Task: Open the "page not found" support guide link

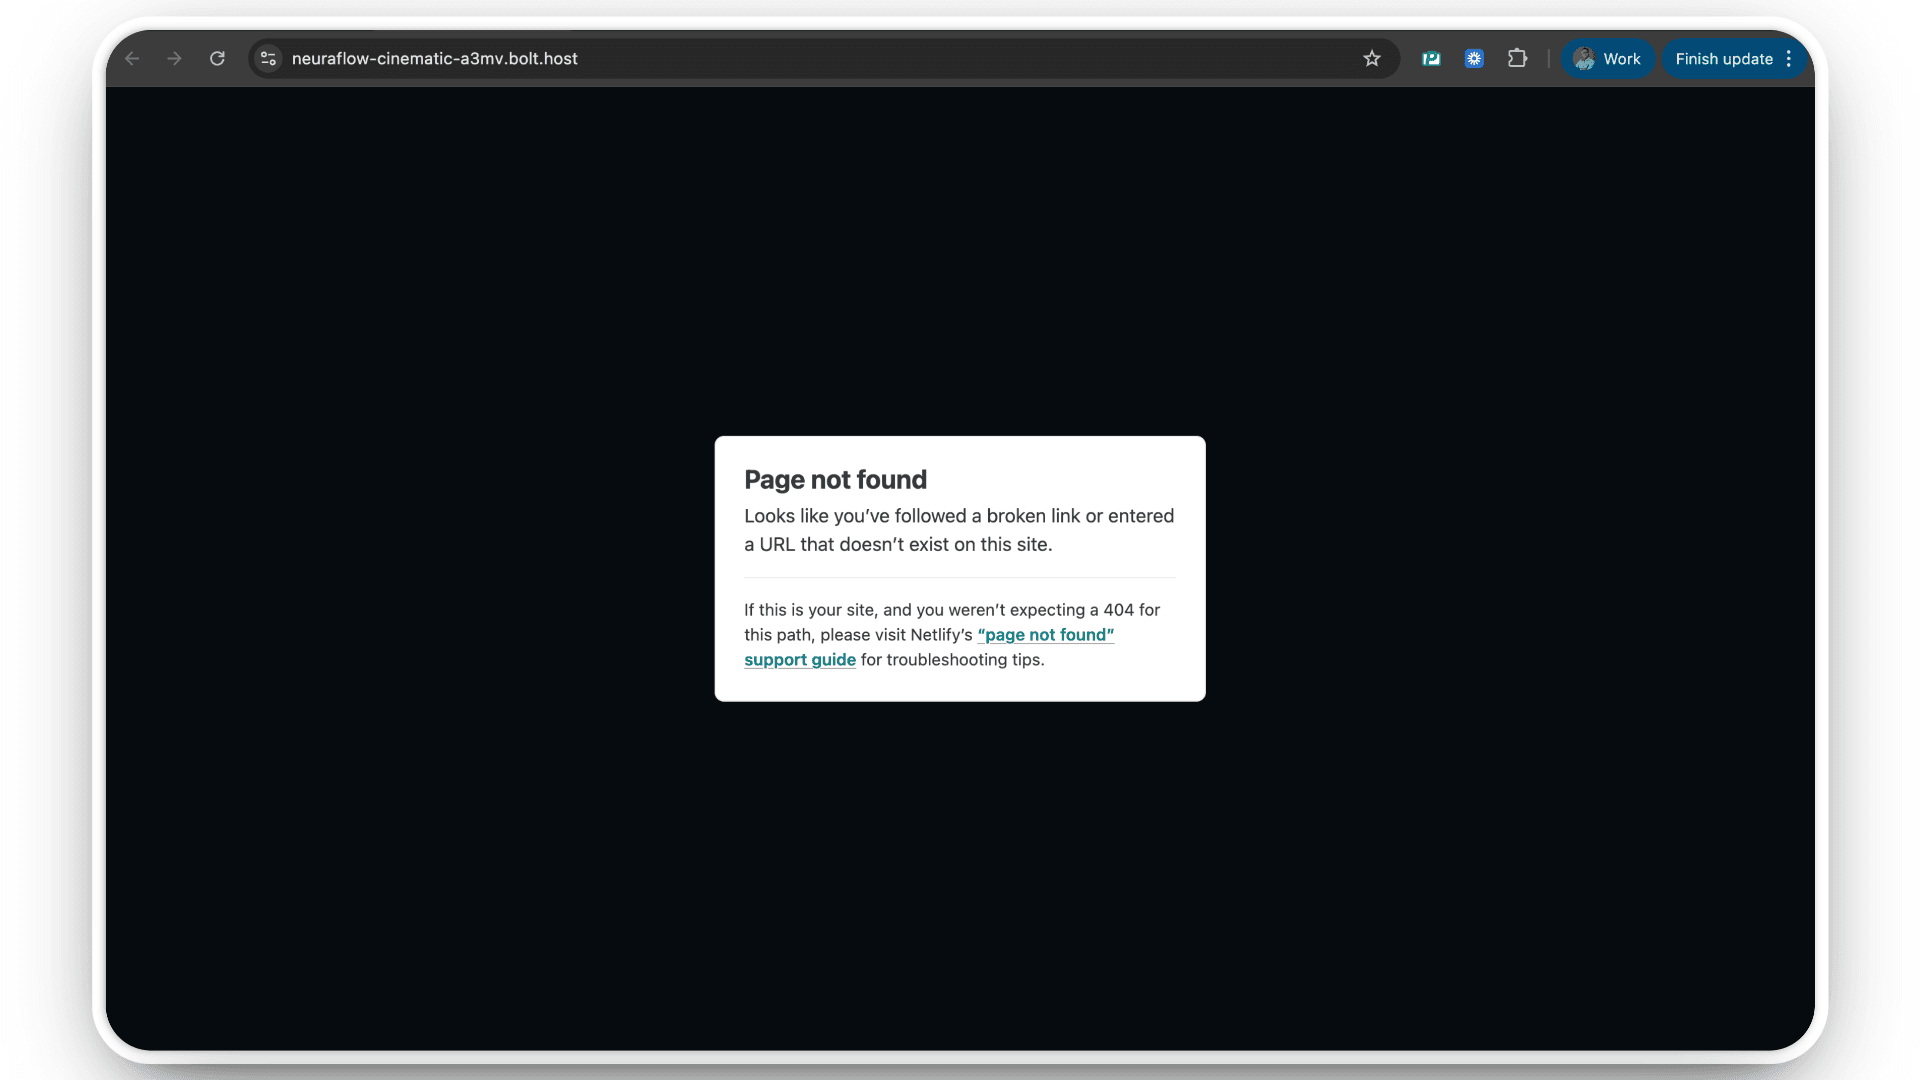Action: point(929,647)
